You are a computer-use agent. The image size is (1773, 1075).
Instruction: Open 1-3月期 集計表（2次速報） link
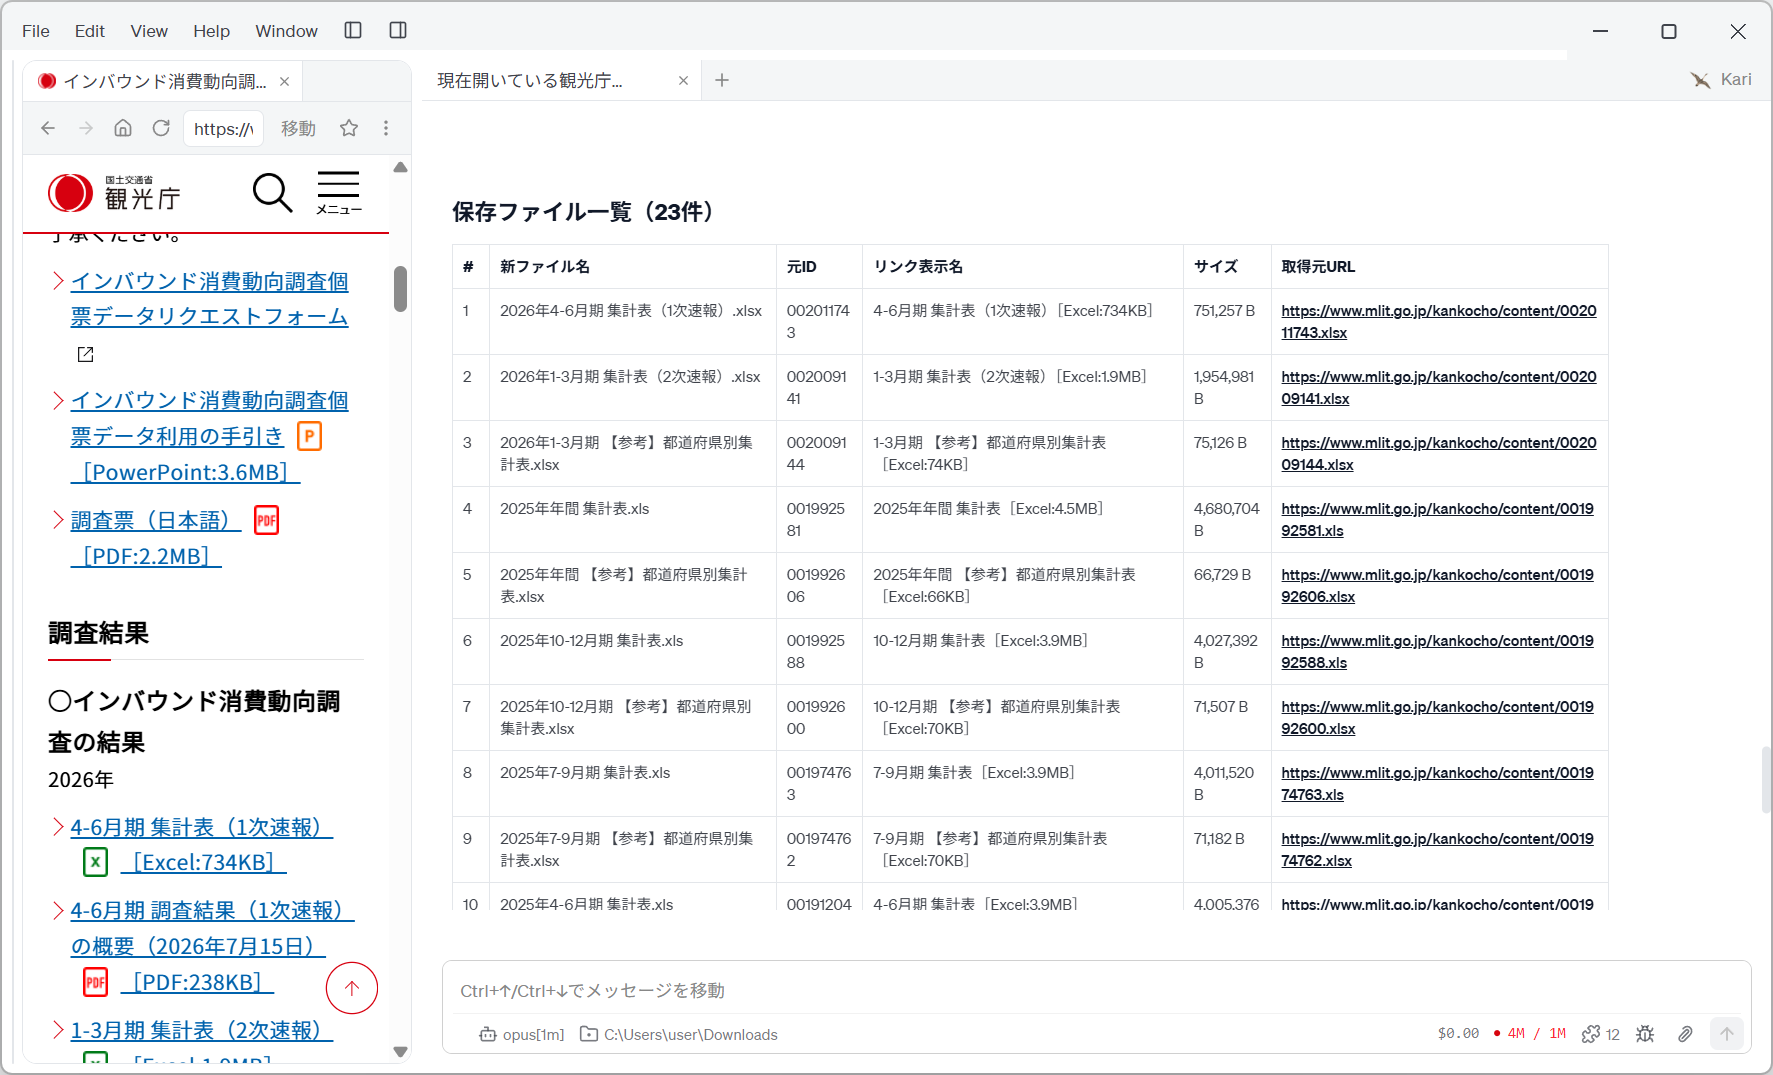tap(201, 1030)
